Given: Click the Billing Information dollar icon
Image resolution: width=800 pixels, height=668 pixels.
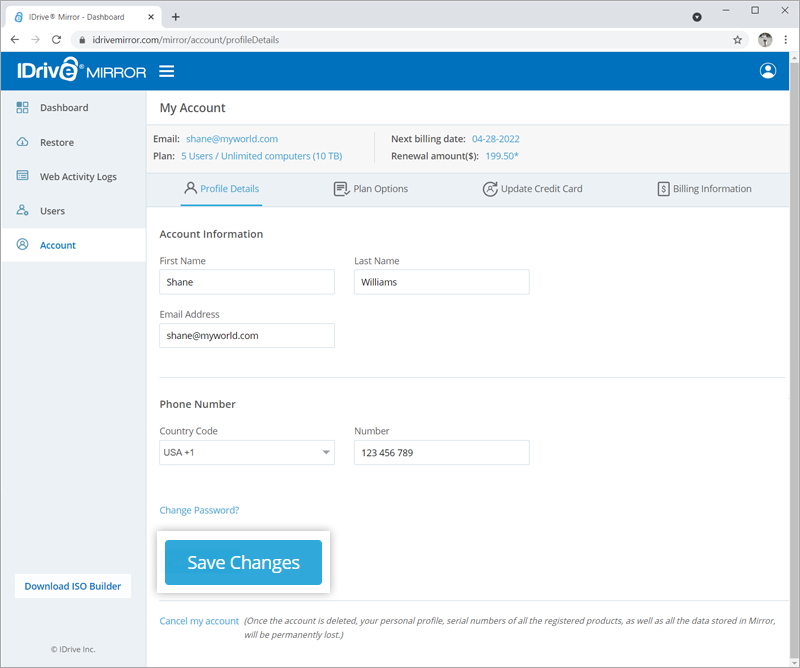Looking at the screenshot, I should [x=663, y=188].
